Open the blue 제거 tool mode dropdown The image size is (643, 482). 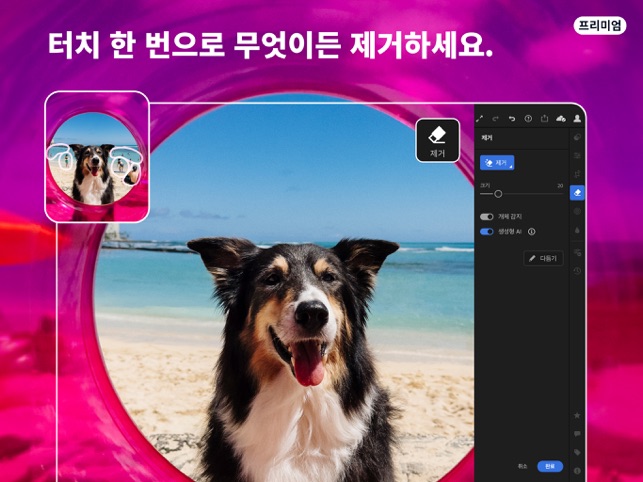tap(497, 163)
